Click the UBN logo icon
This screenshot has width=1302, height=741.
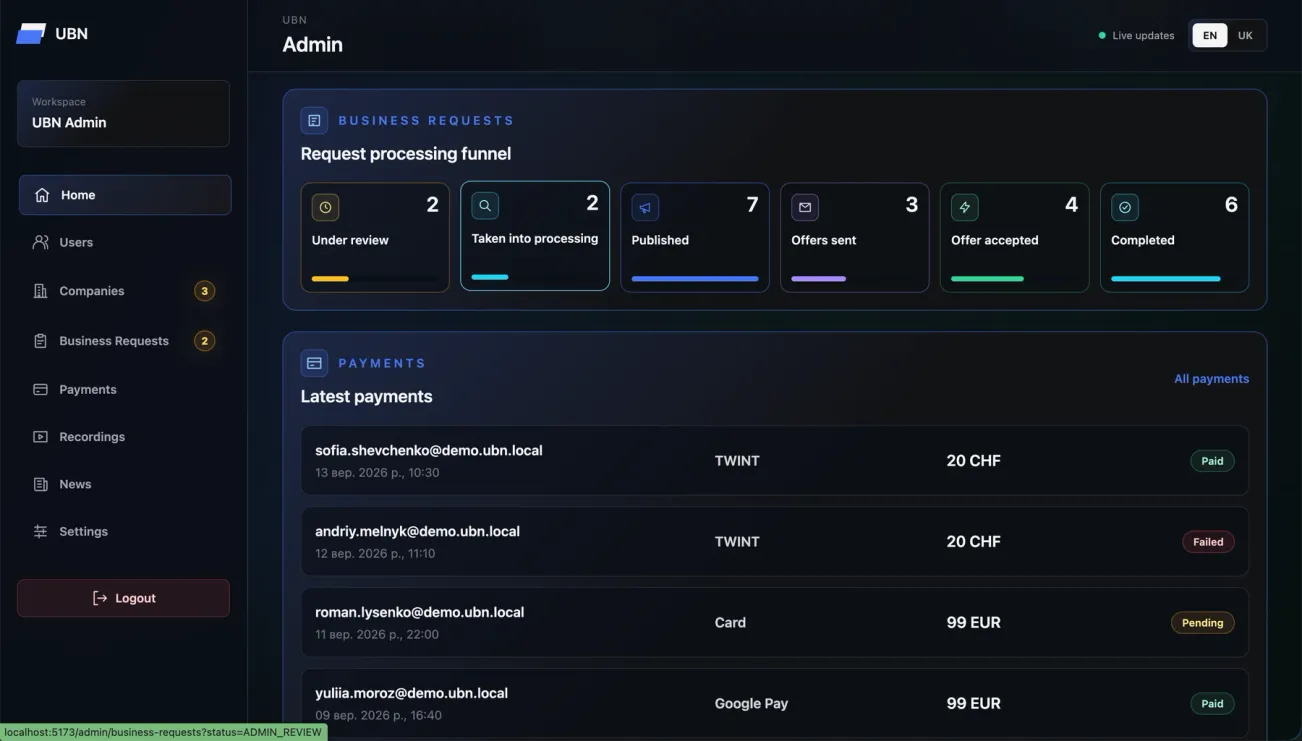pyautogui.click(x=31, y=33)
